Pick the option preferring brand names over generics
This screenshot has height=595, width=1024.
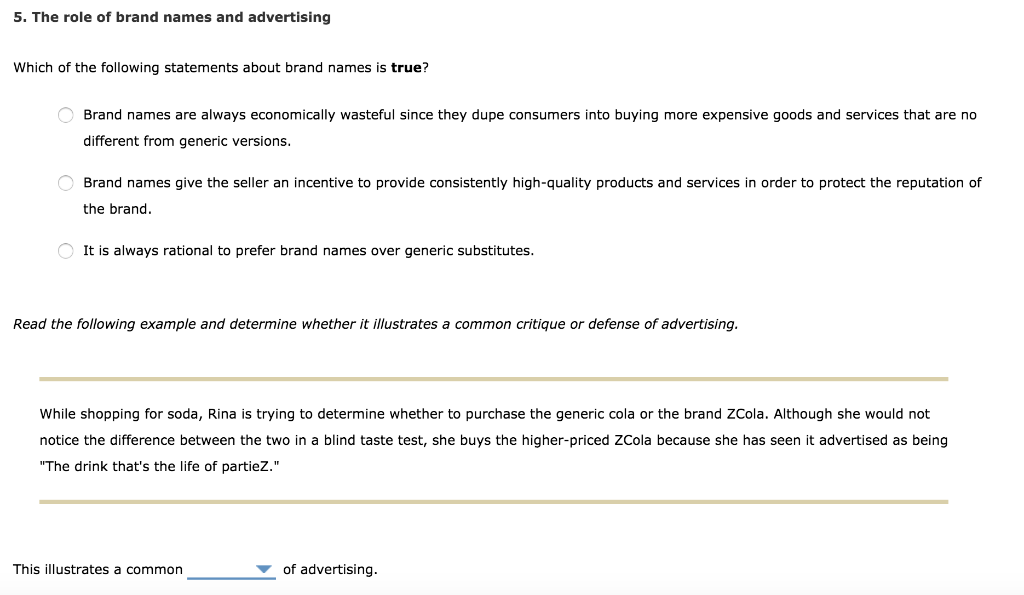point(65,250)
